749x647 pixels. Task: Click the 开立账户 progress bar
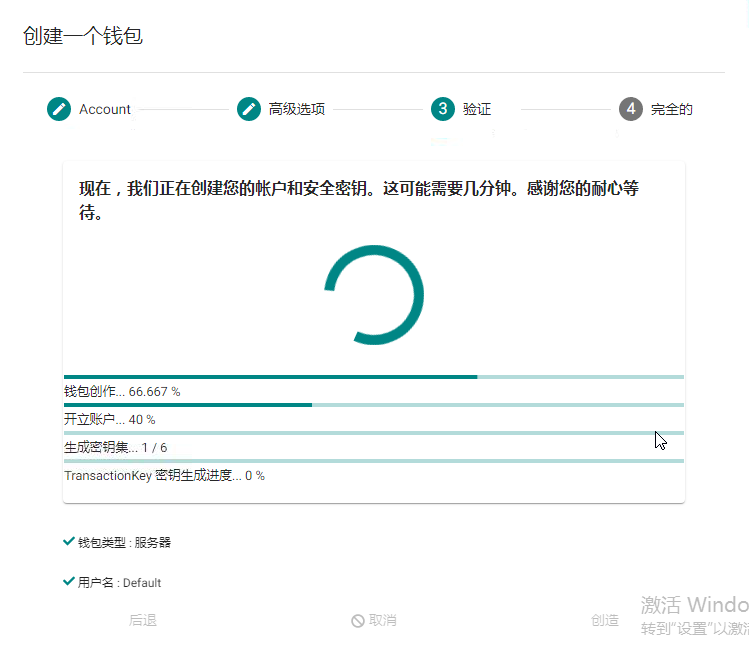[373, 405]
